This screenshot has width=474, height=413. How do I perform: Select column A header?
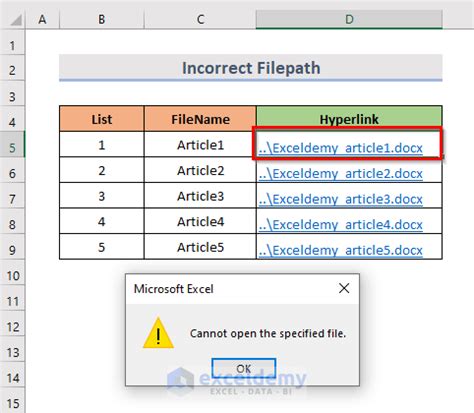(42, 19)
